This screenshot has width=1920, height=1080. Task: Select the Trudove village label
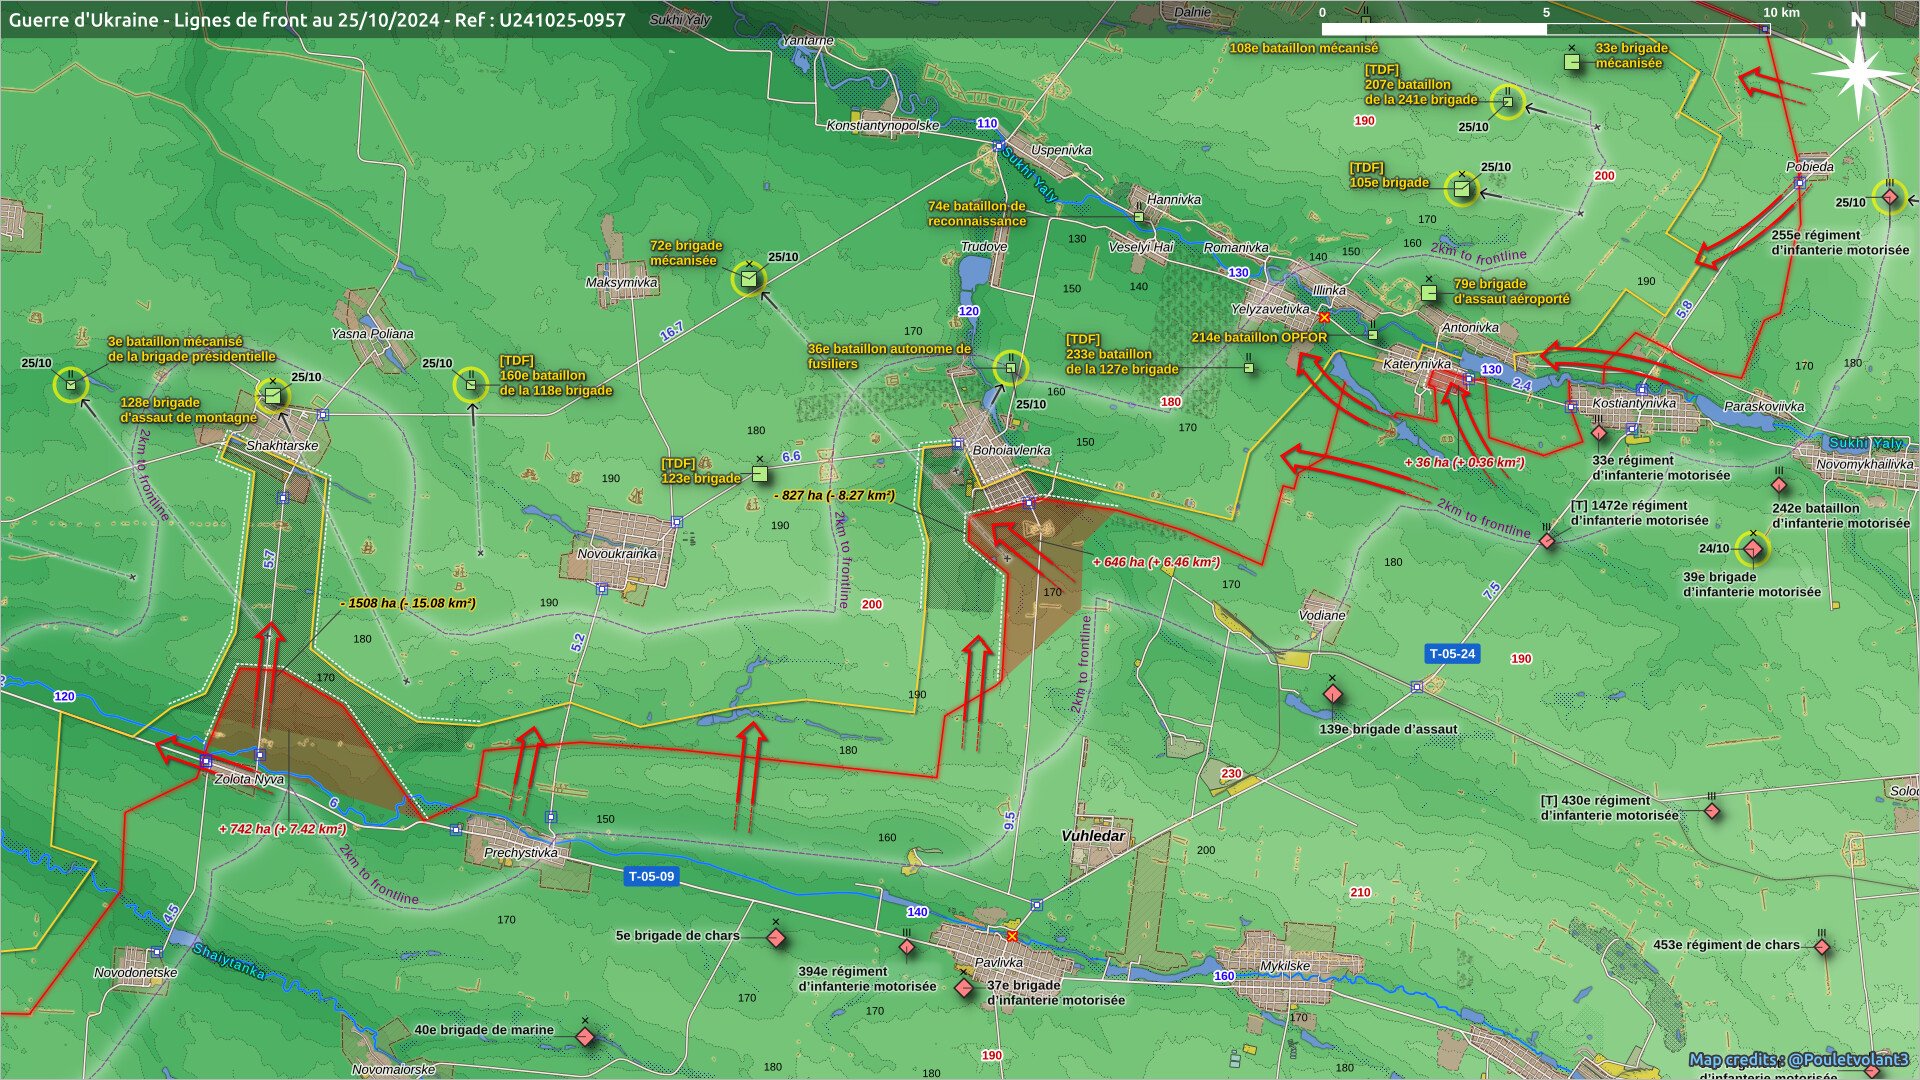[984, 247]
